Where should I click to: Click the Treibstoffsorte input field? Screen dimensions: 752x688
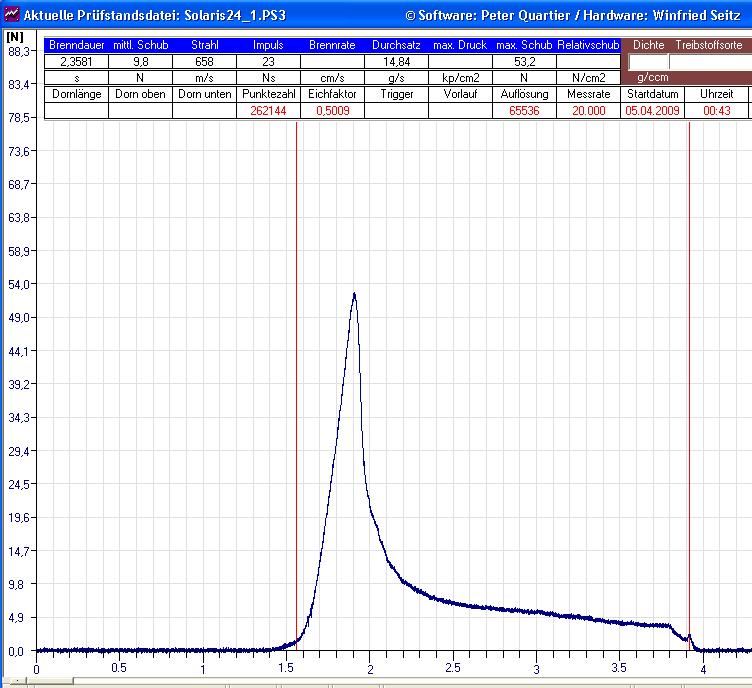click(710, 62)
